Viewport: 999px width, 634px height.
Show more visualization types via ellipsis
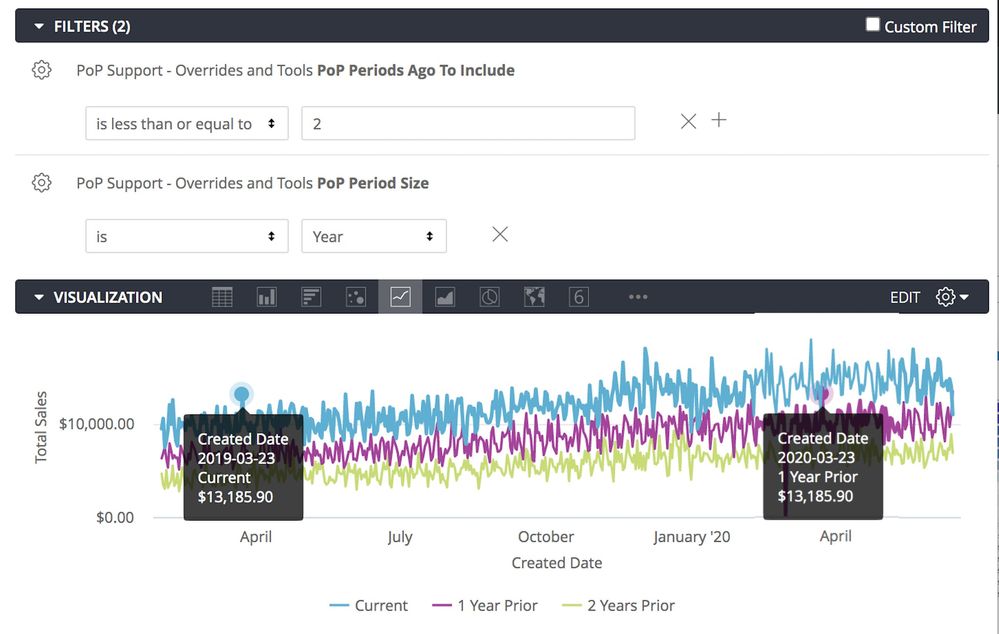pos(638,297)
